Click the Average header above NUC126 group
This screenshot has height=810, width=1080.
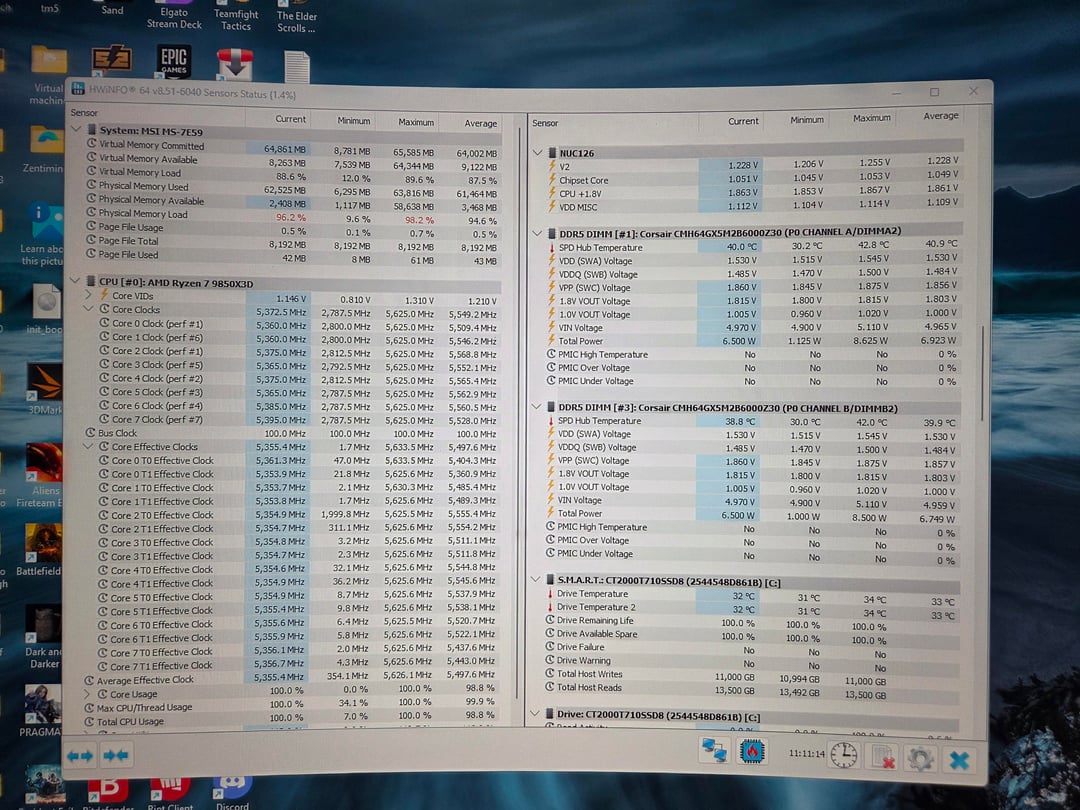940,116
